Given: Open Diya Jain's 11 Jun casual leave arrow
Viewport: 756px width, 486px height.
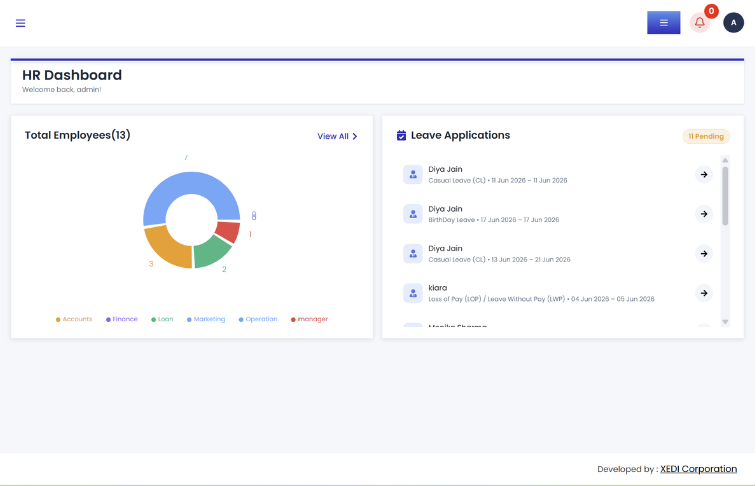Looking at the screenshot, I should click(x=704, y=175).
